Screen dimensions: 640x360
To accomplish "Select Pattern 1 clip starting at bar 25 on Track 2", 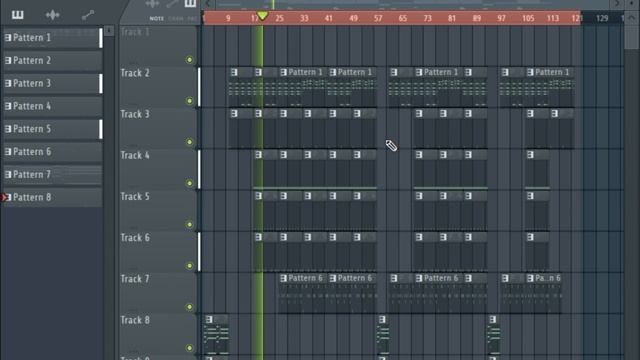I will tap(303, 87).
